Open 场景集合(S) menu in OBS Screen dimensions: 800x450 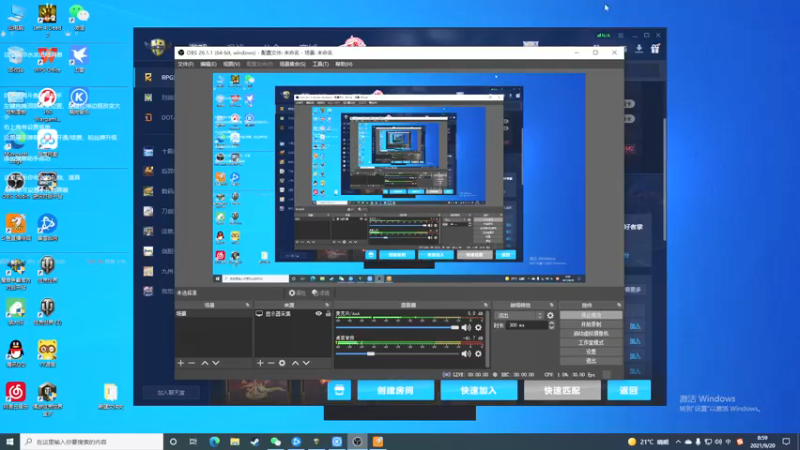coord(292,64)
